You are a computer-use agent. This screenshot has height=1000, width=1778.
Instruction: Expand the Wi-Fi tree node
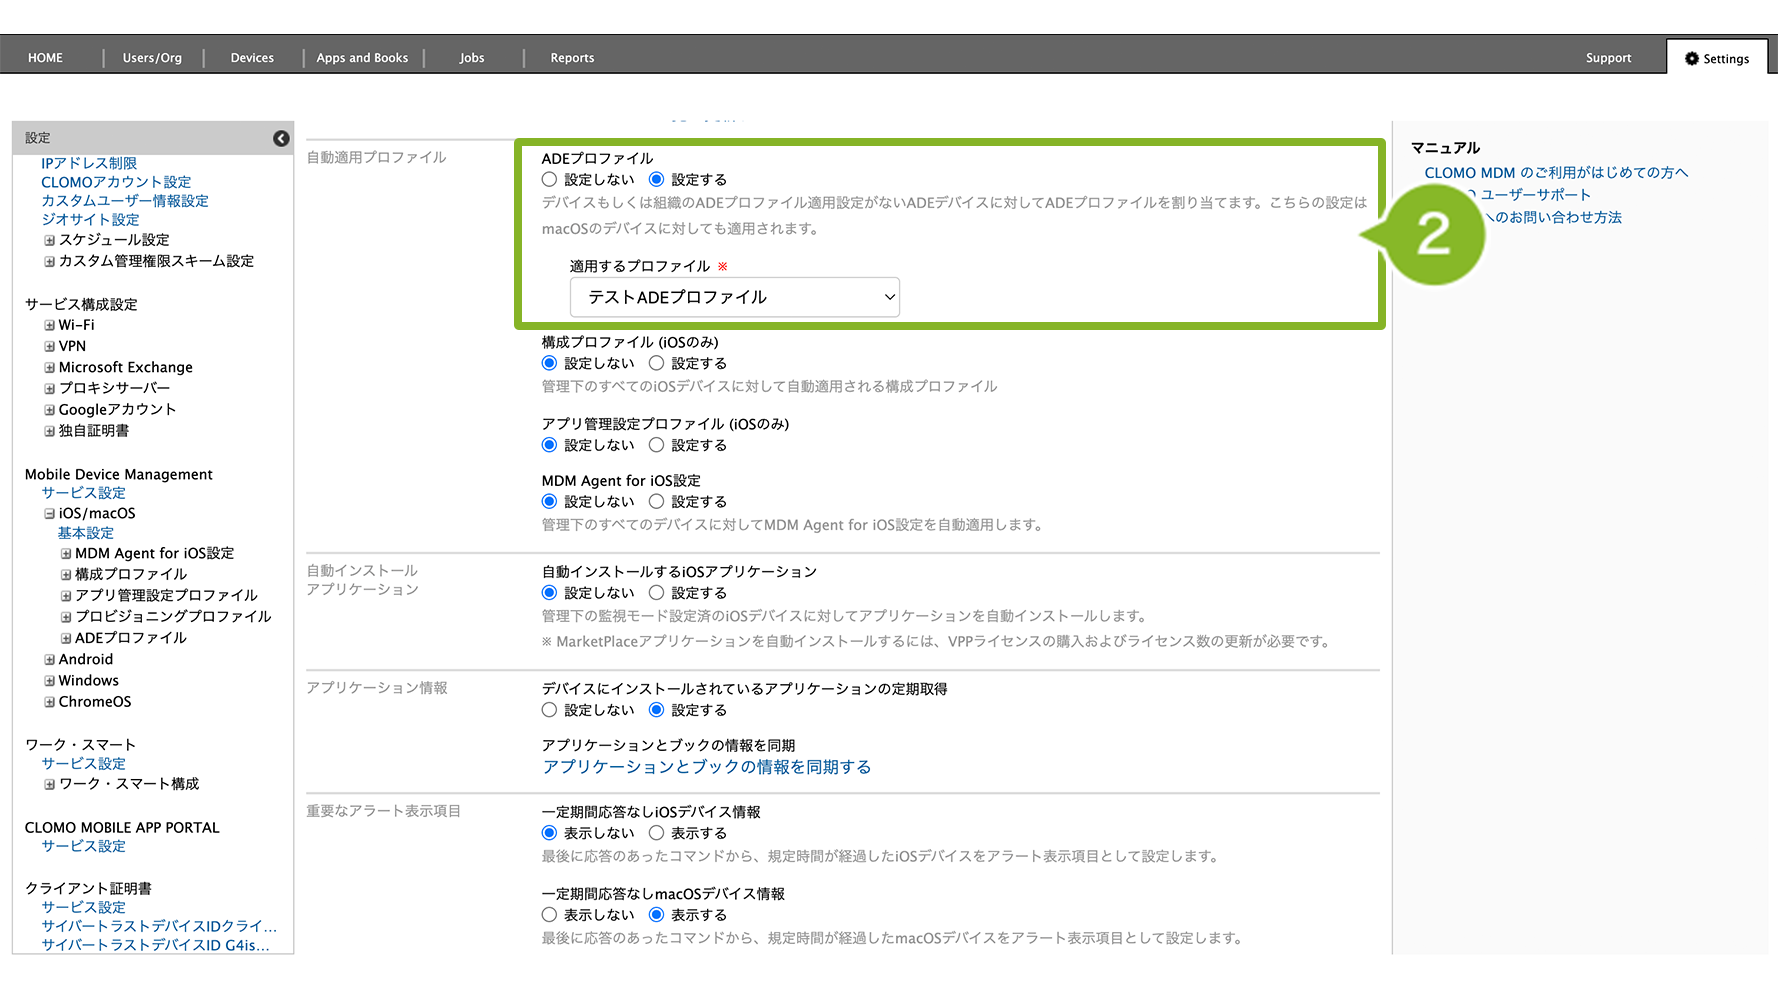(x=49, y=325)
